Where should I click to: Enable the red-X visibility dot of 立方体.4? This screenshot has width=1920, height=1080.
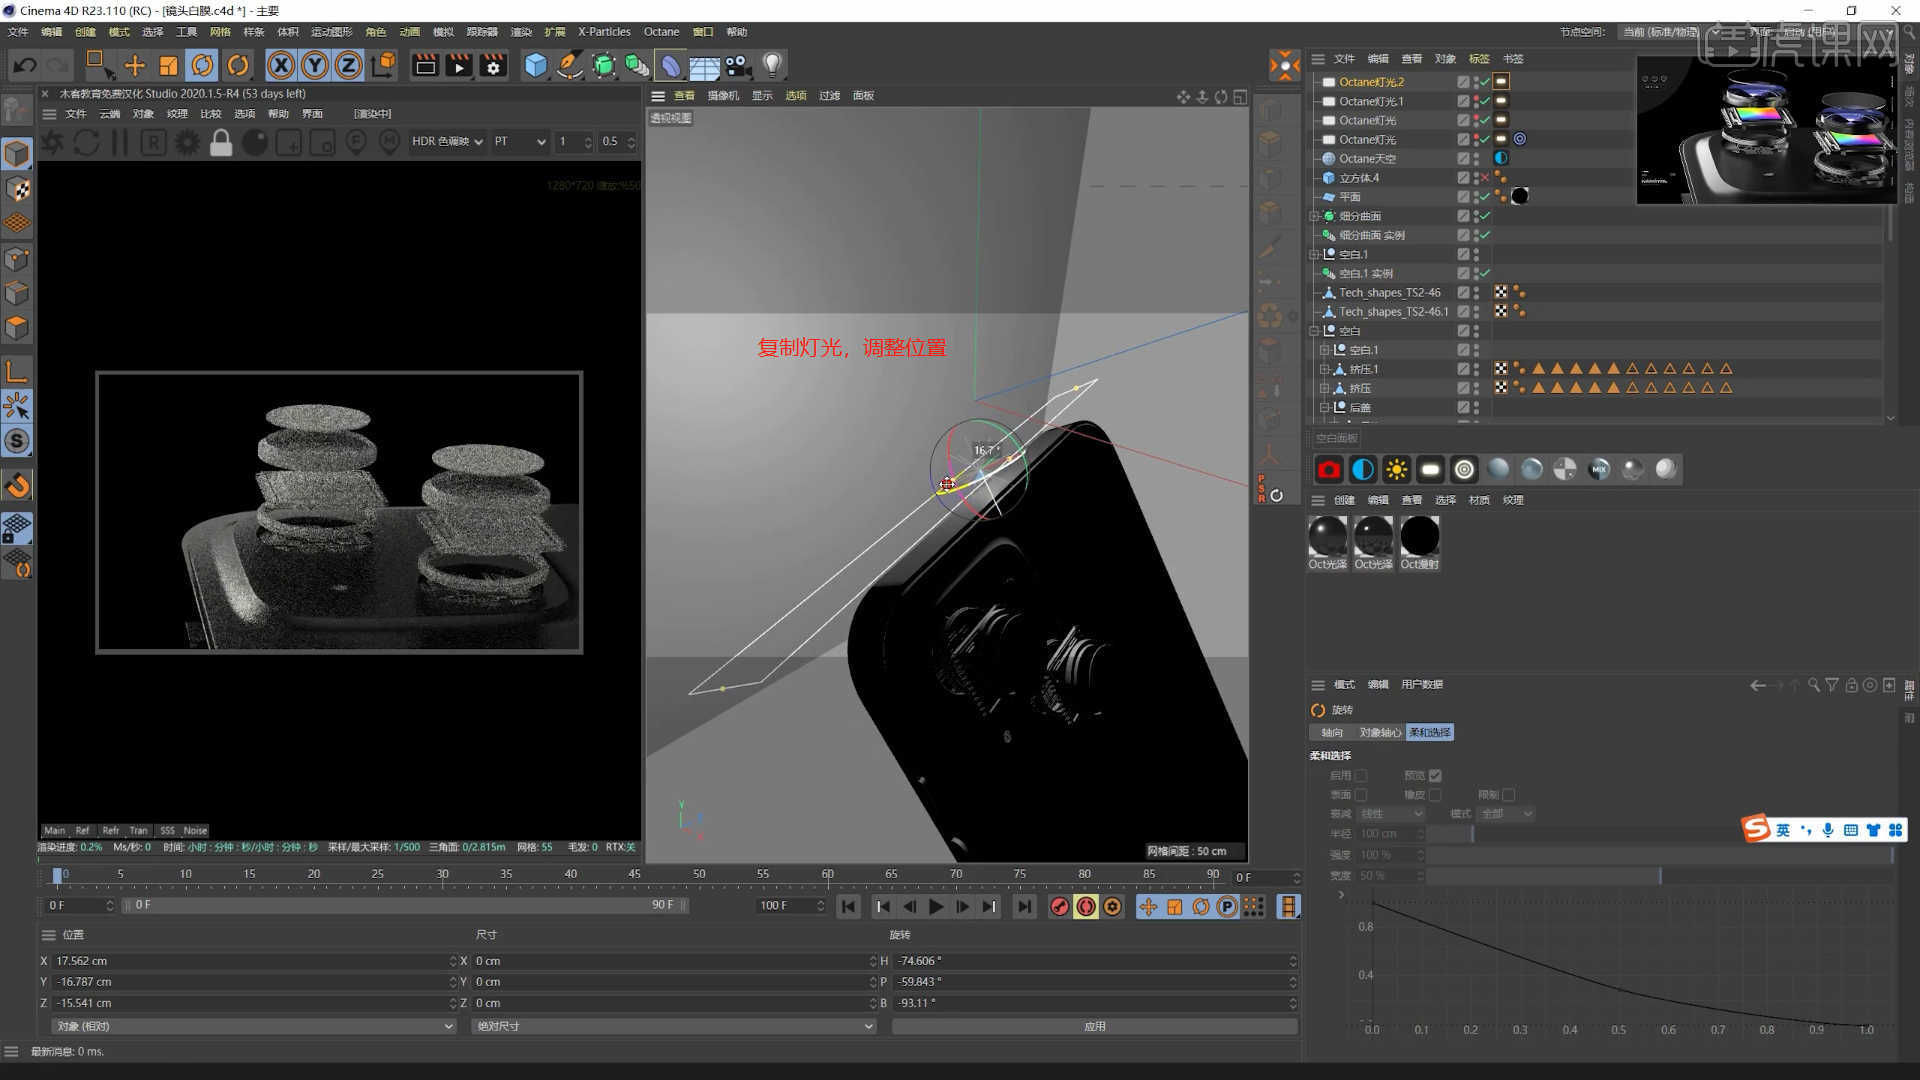click(1484, 177)
